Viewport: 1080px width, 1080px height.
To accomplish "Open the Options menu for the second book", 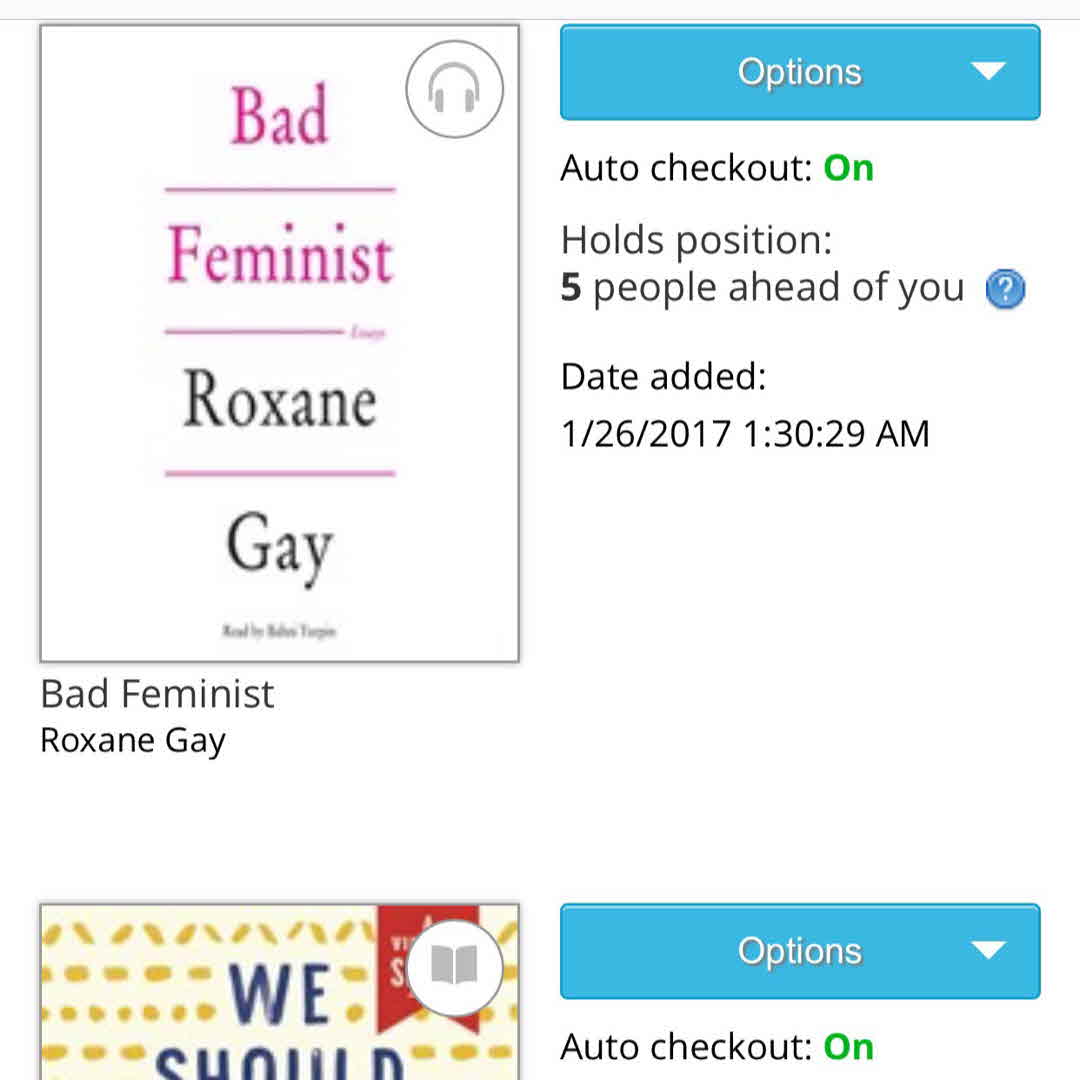I will coord(799,950).
